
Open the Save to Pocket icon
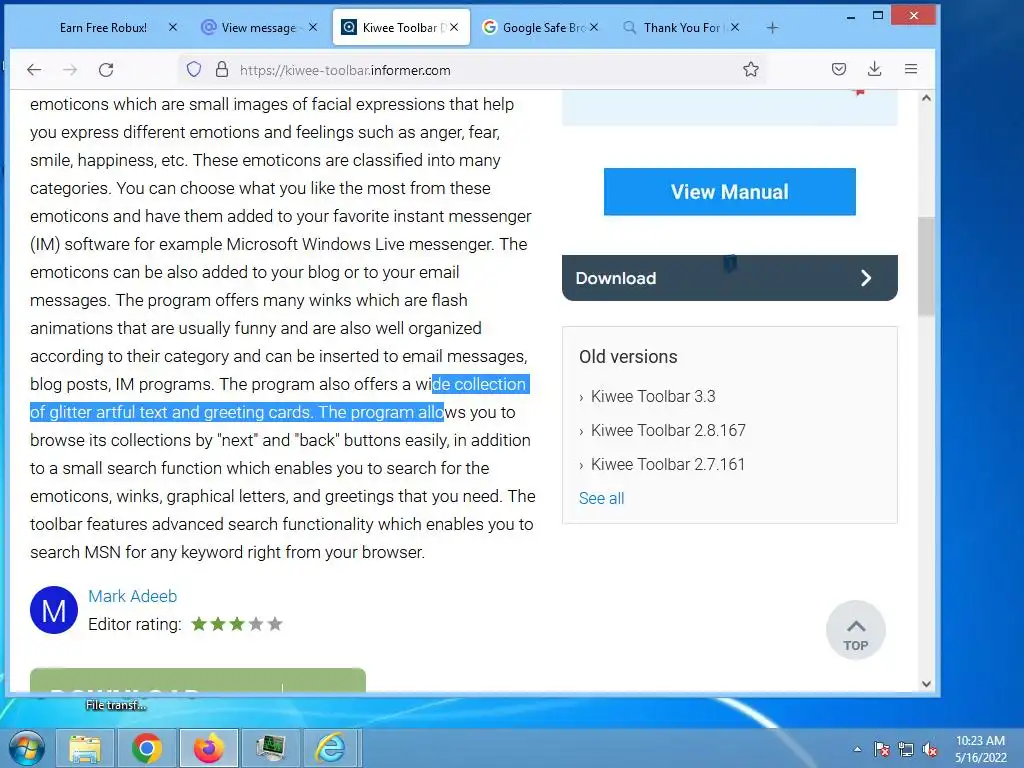[x=839, y=69]
